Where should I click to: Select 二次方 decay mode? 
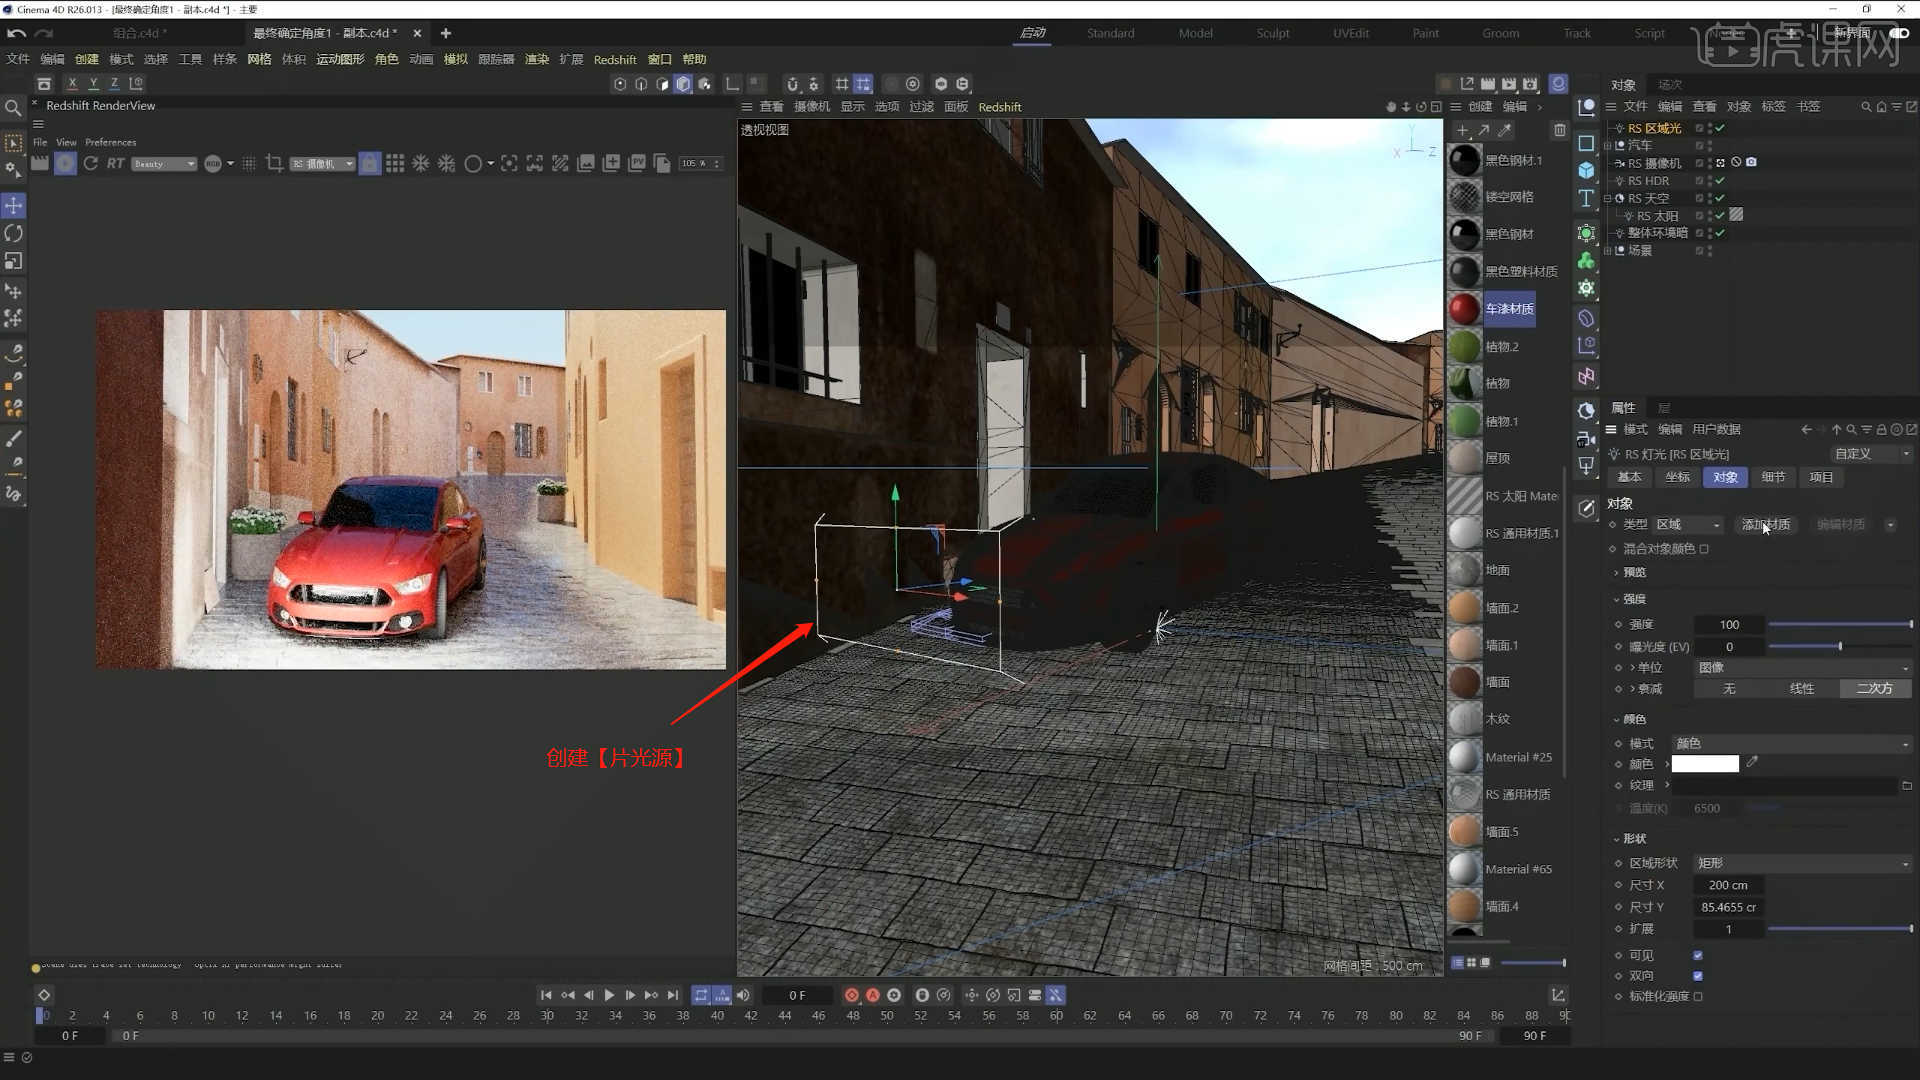pos(1875,688)
